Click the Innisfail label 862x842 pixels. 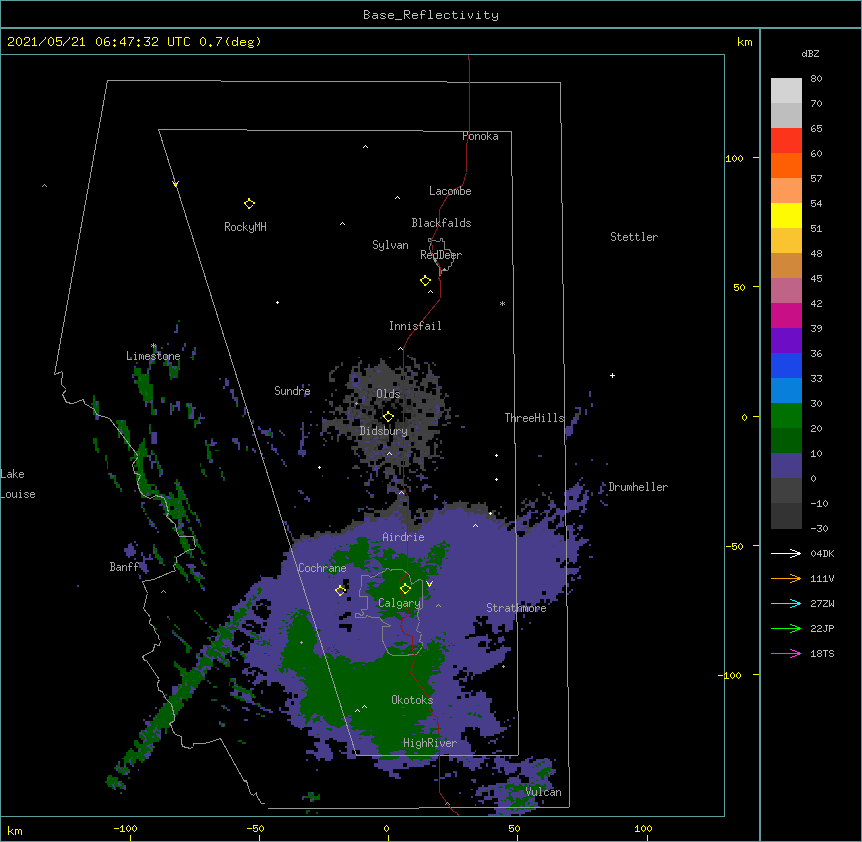[x=415, y=326]
